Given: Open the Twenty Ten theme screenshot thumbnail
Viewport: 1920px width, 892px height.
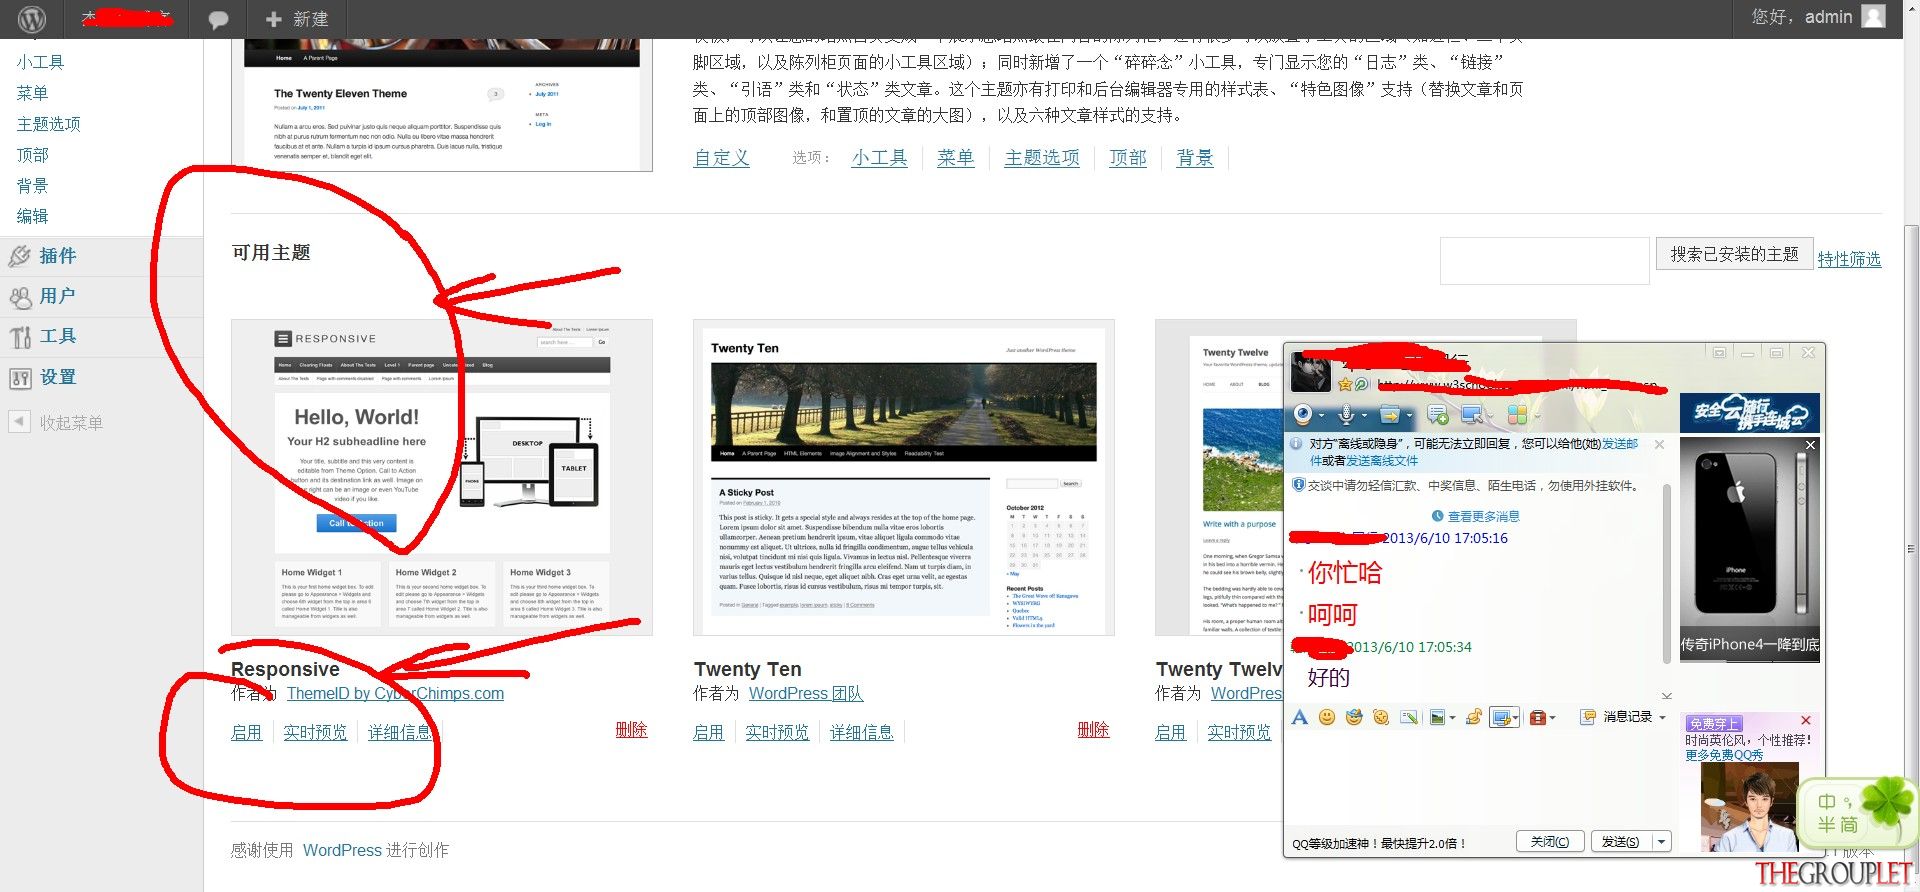Looking at the screenshot, I should [x=903, y=478].
